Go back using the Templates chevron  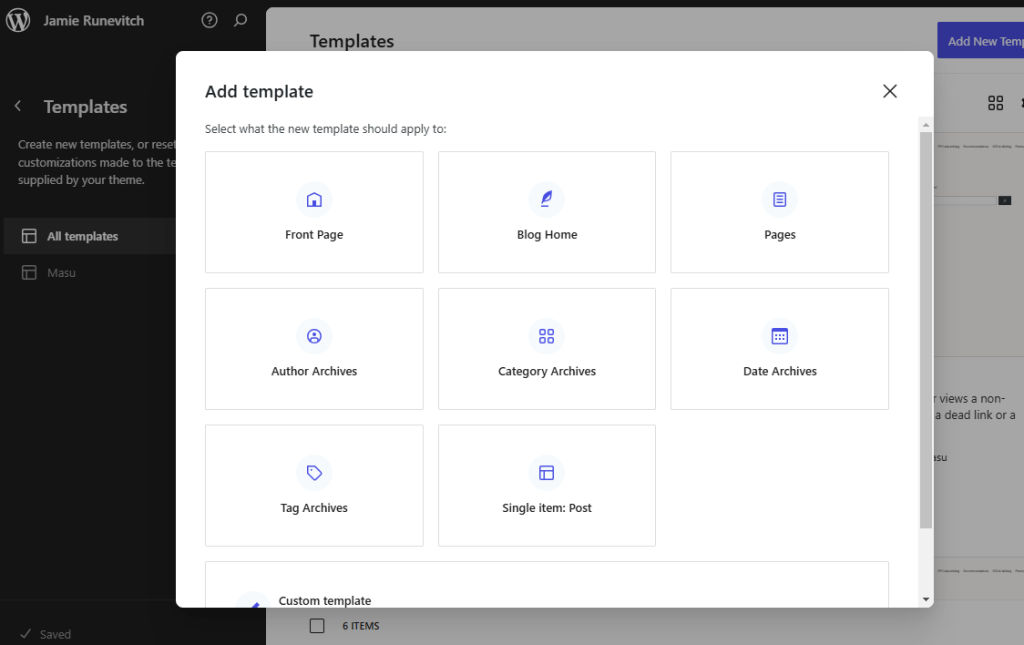[x=18, y=106]
